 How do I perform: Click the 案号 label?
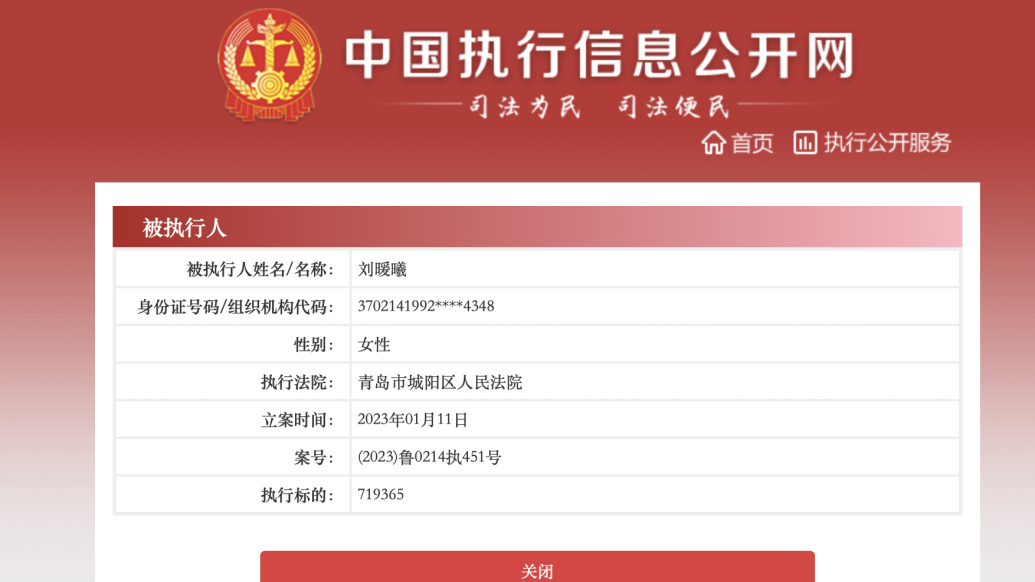tap(314, 457)
